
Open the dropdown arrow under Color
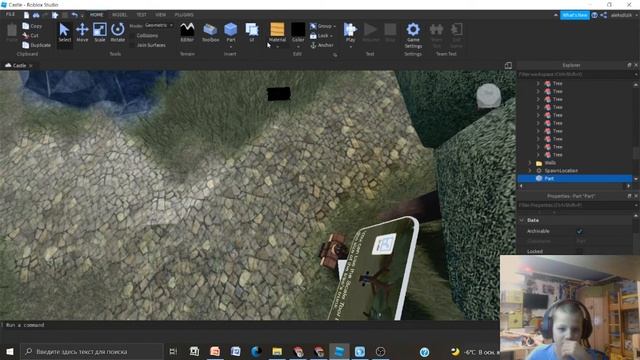298,47
